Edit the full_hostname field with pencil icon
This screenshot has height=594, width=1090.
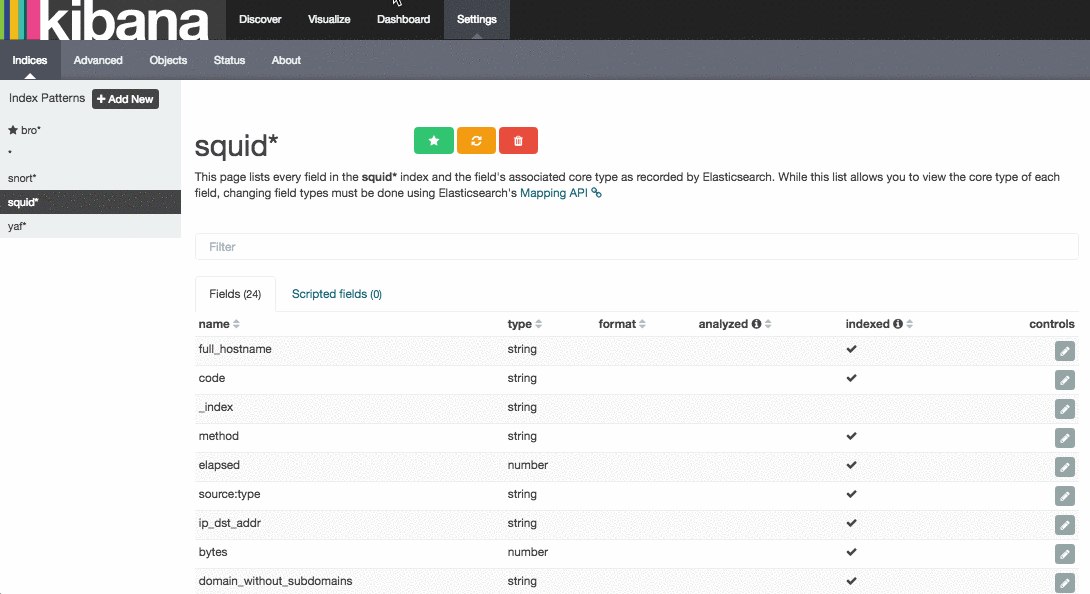tap(1064, 351)
